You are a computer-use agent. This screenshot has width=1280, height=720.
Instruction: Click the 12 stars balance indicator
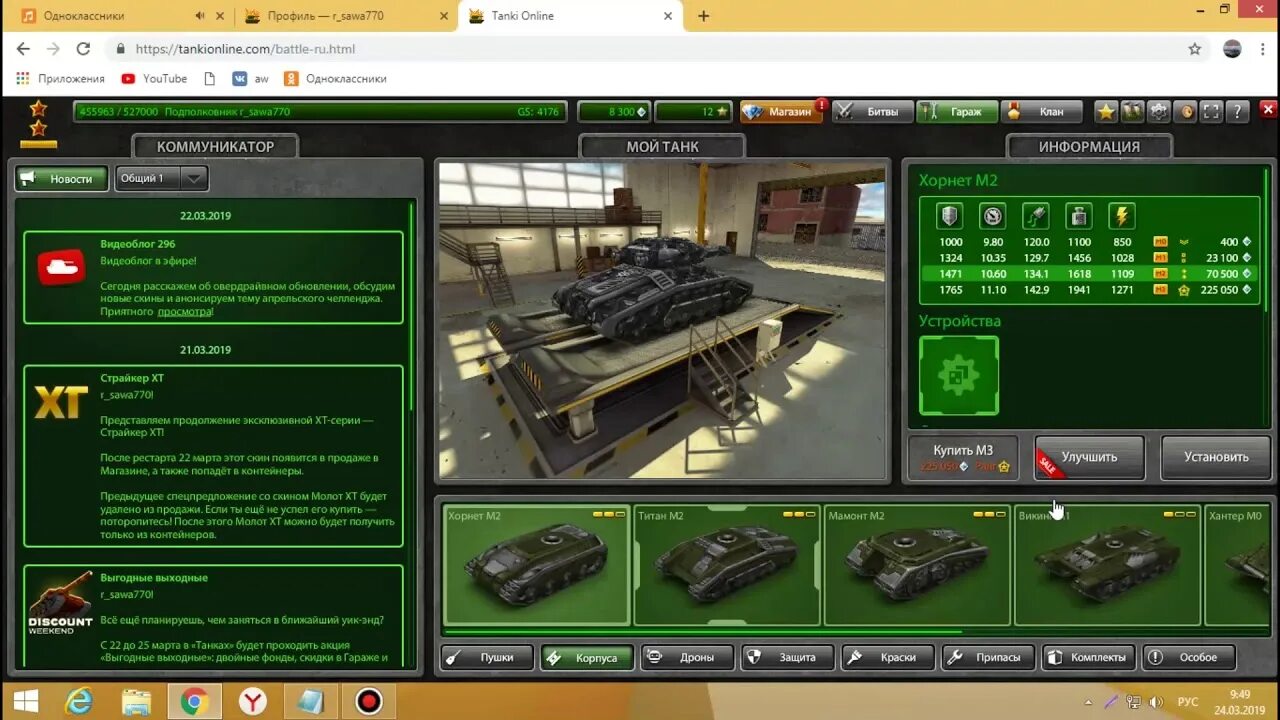tap(694, 111)
